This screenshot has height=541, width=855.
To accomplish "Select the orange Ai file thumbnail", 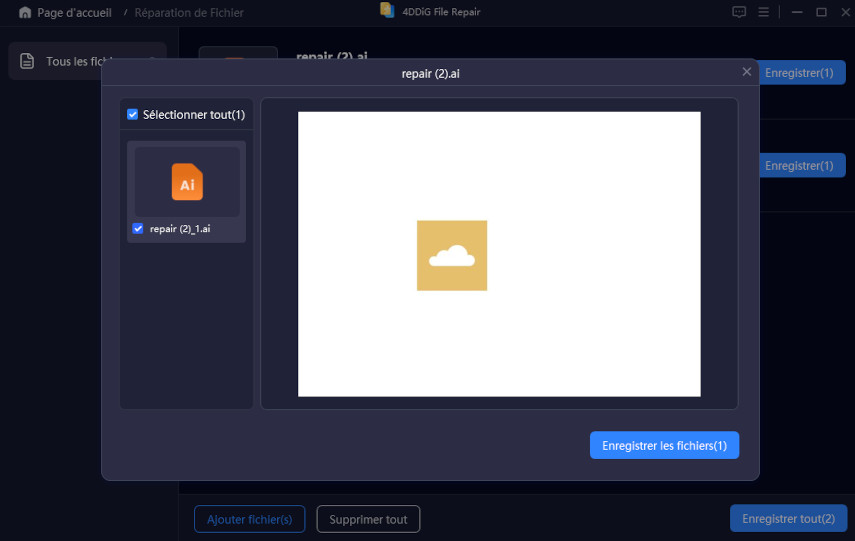I will click(x=187, y=182).
